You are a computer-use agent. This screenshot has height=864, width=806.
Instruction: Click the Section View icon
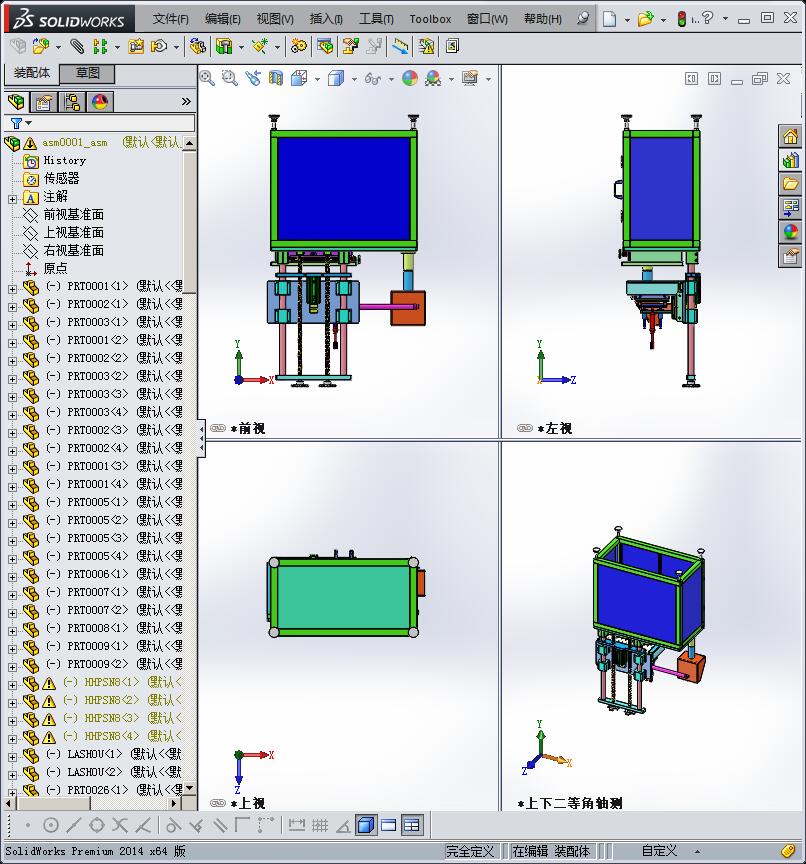[275, 78]
